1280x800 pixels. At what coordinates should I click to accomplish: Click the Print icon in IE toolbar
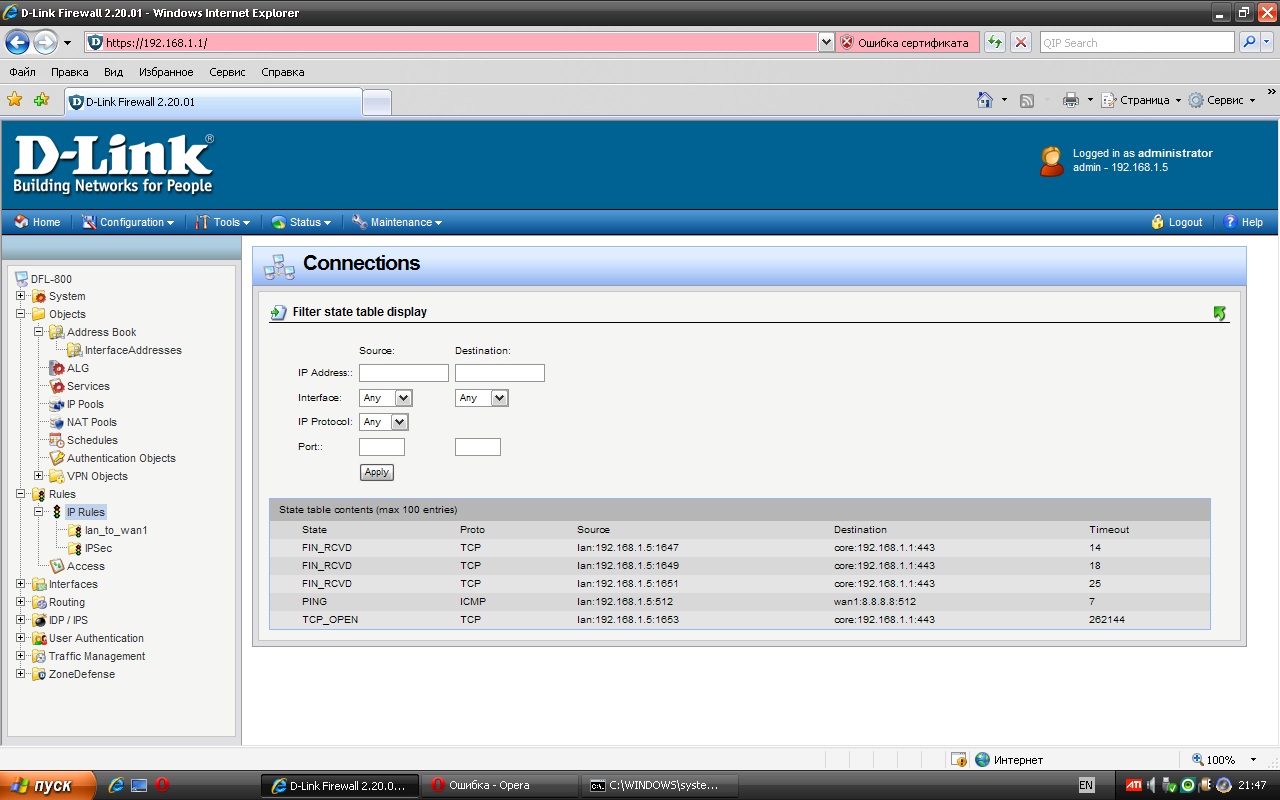click(1071, 100)
